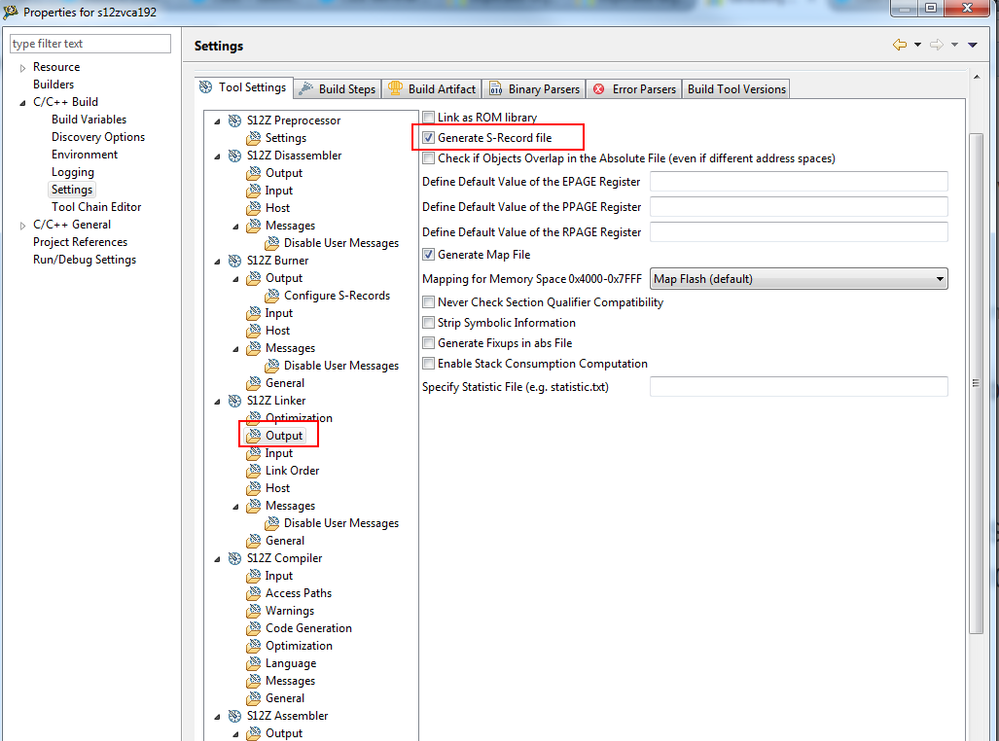Toggle Generate S-Record file checkbox
Viewport: 999px width, 741px height.
coord(429,138)
